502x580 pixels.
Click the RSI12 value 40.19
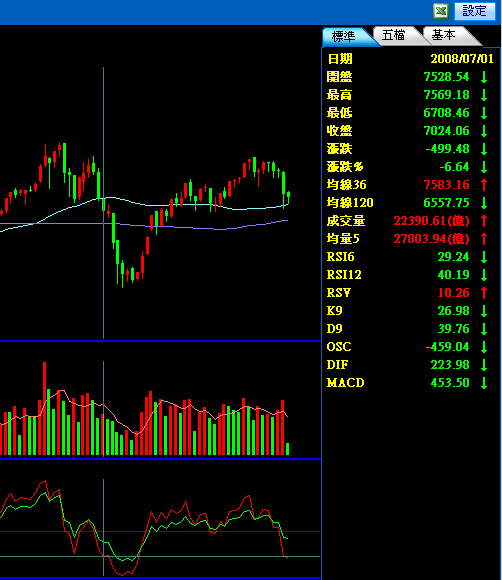click(454, 275)
